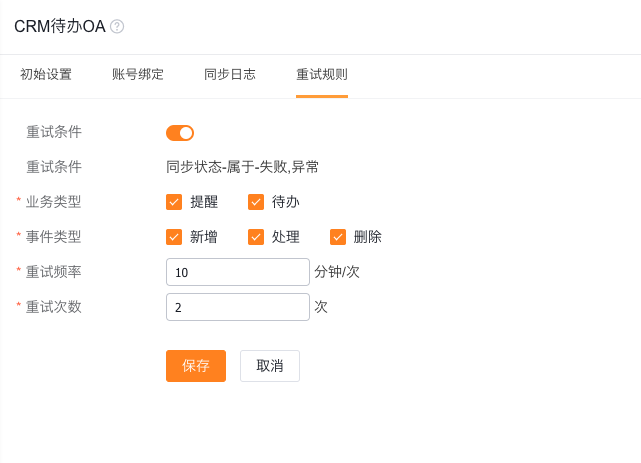The image size is (641, 463).
Task: Deselect the 处理 event type checkbox
Action: [256, 237]
